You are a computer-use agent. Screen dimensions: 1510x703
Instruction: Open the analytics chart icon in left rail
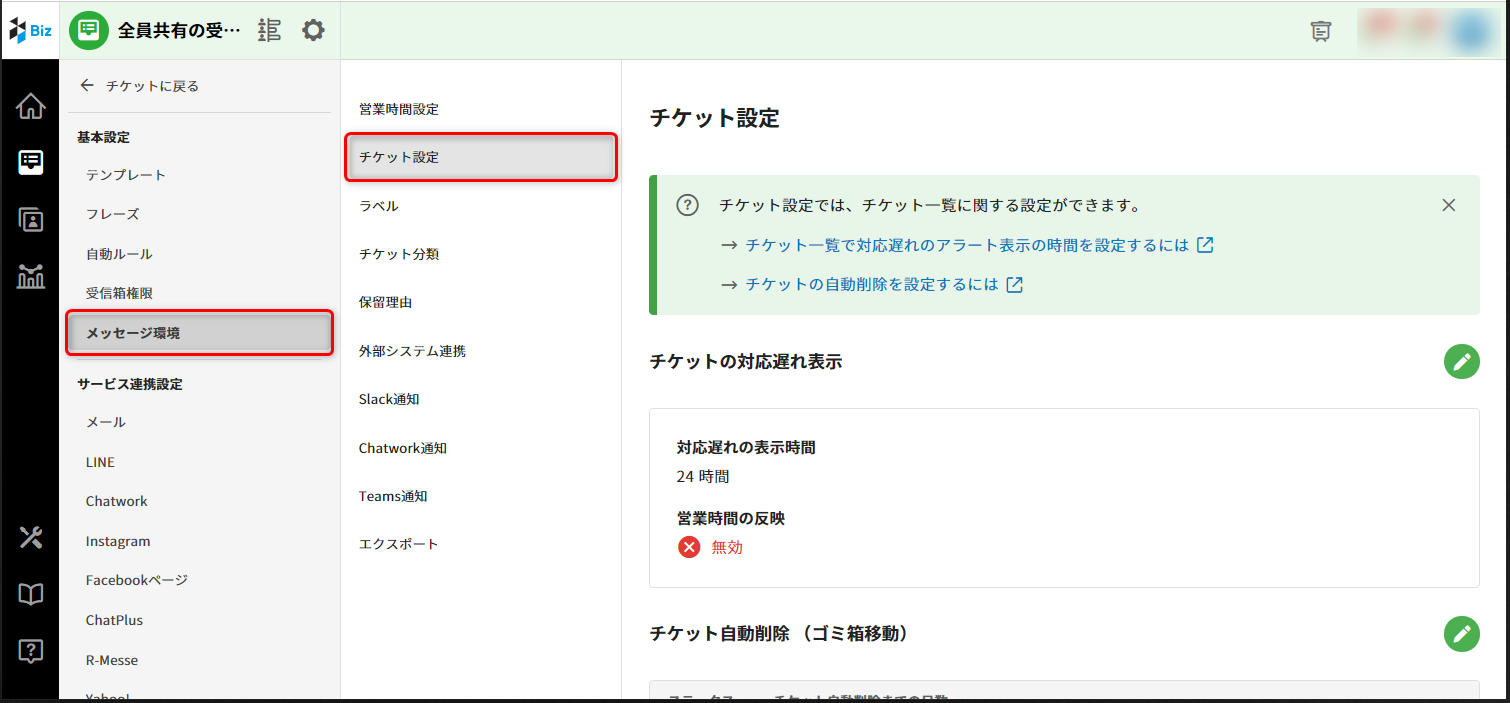point(31,276)
